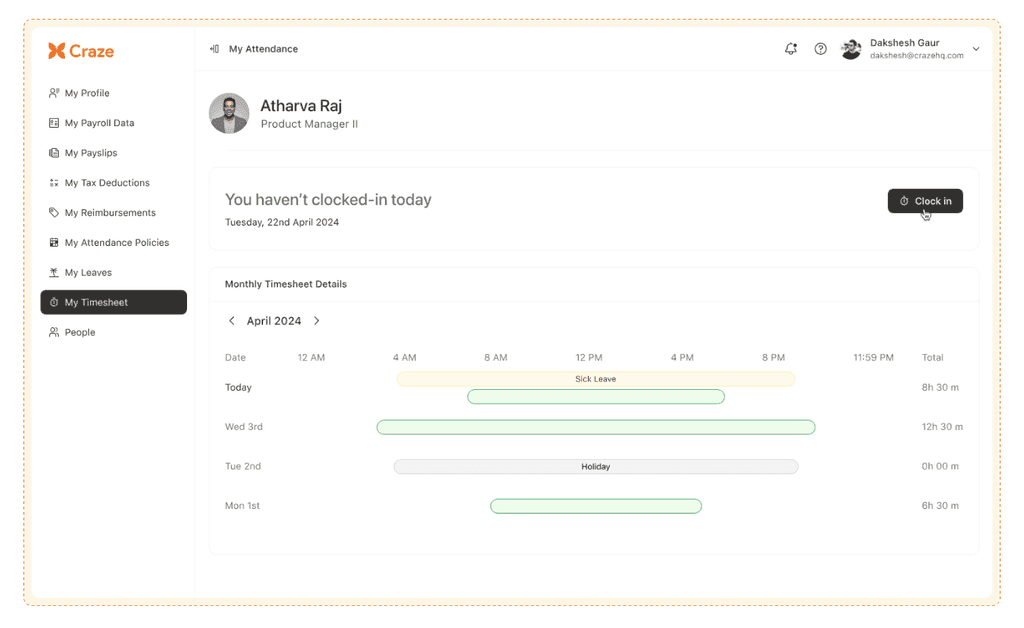Screen dimensions: 1024x628
Task: Click Wed 3rd's green timesheet bar
Action: pos(596,427)
